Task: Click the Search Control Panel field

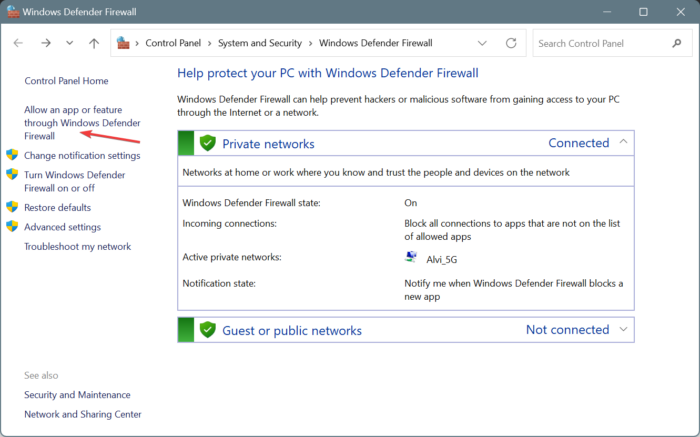Action: [x=612, y=43]
